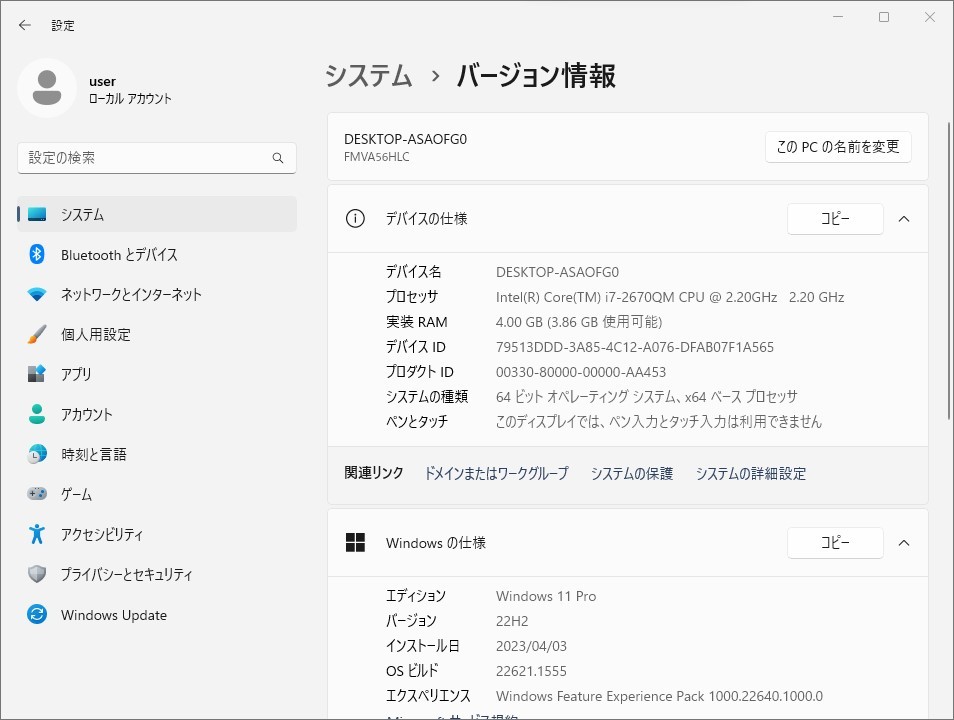The image size is (954, 720).
Task: Click the アプリ apps icon
Action: pyautogui.click(x=37, y=374)
